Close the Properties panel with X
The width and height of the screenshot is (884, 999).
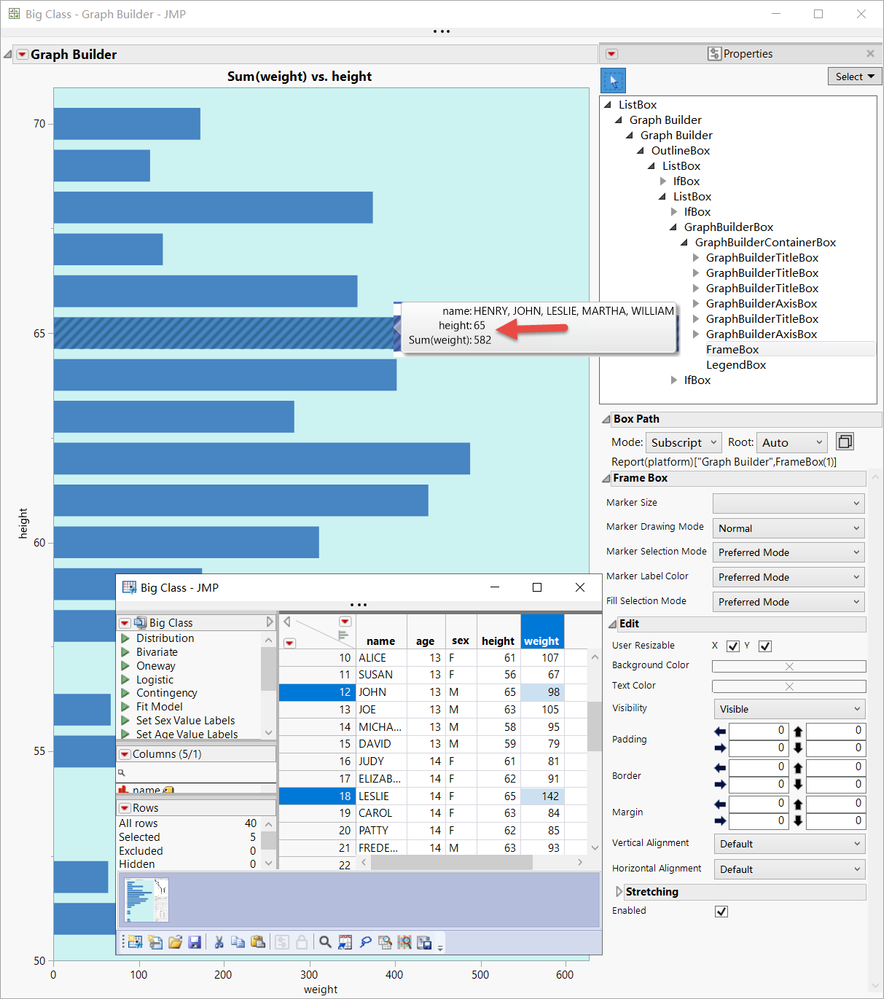871,54
